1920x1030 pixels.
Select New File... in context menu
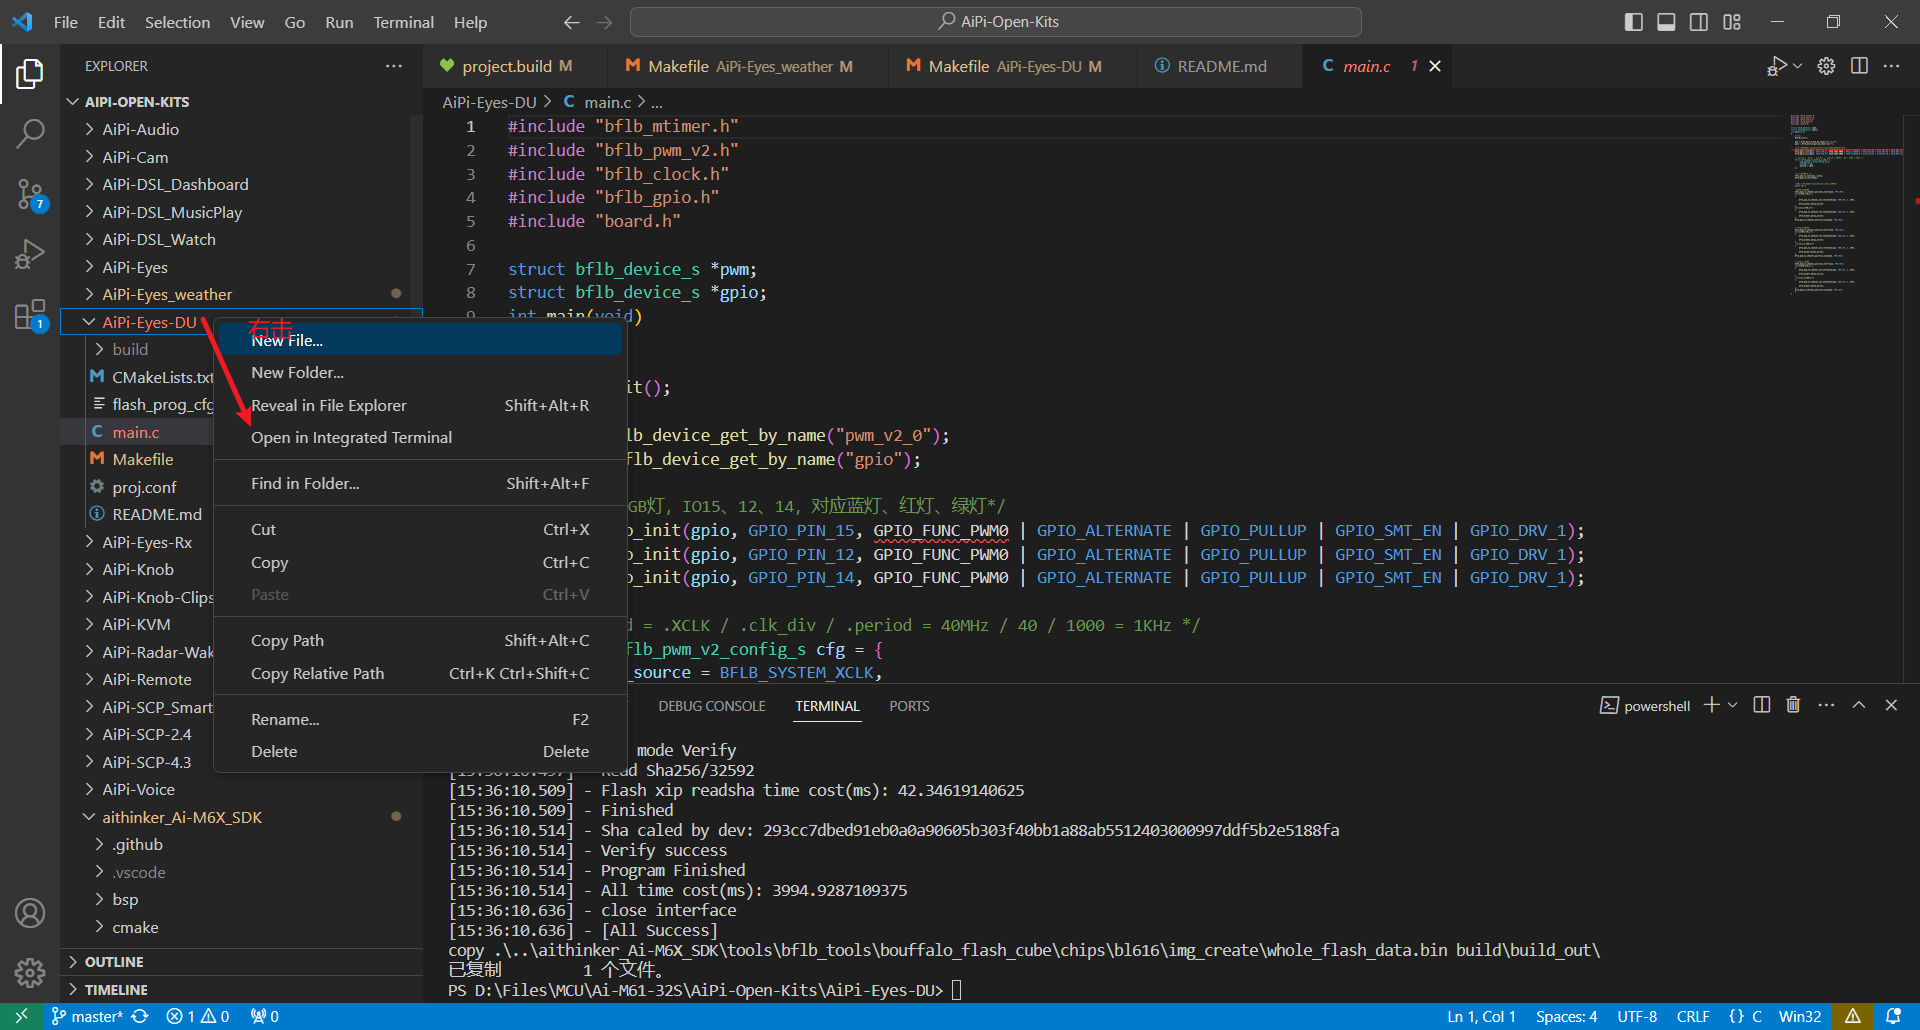coord(420,340)
